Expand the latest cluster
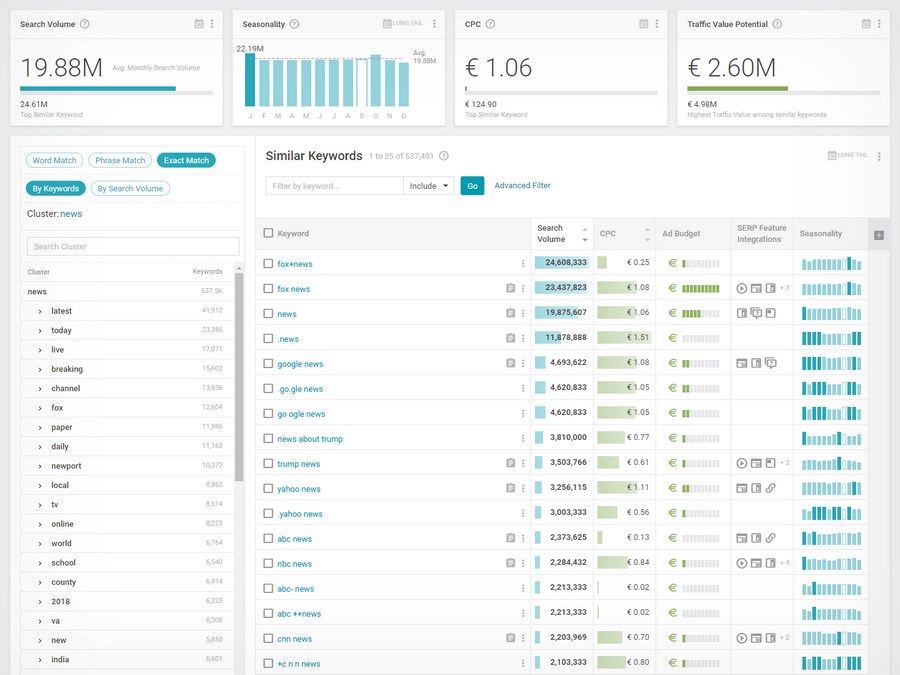This screenshot has height=675, width=900. tap(40, 311)
